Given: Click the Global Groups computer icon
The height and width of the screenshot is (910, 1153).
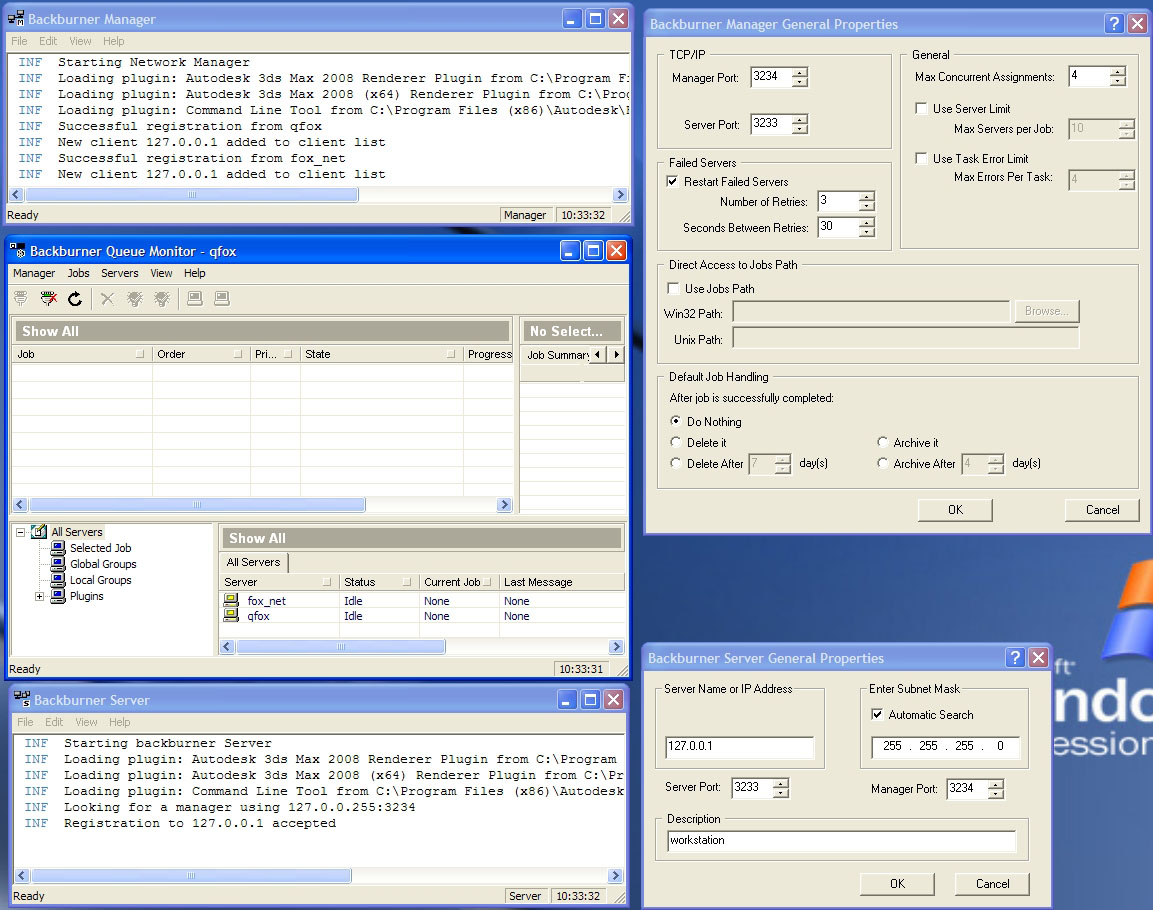Looking at the screenshot, I should click(58, 564).
